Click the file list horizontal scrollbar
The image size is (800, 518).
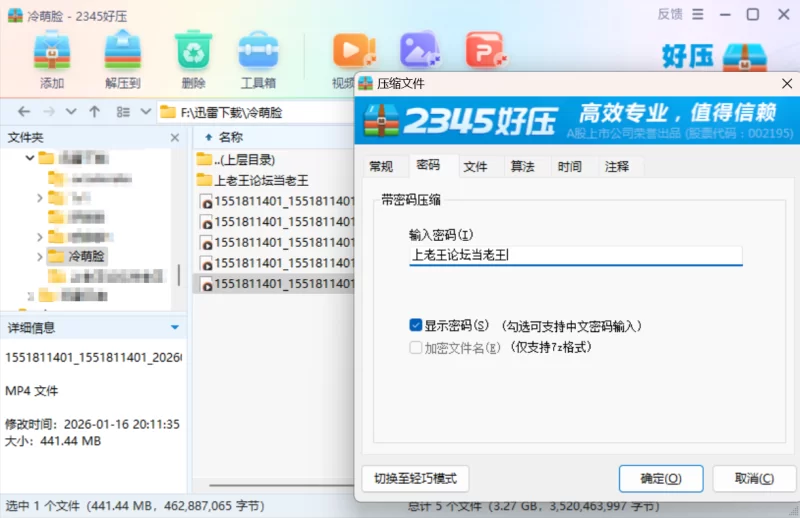(x=282, y=485)
